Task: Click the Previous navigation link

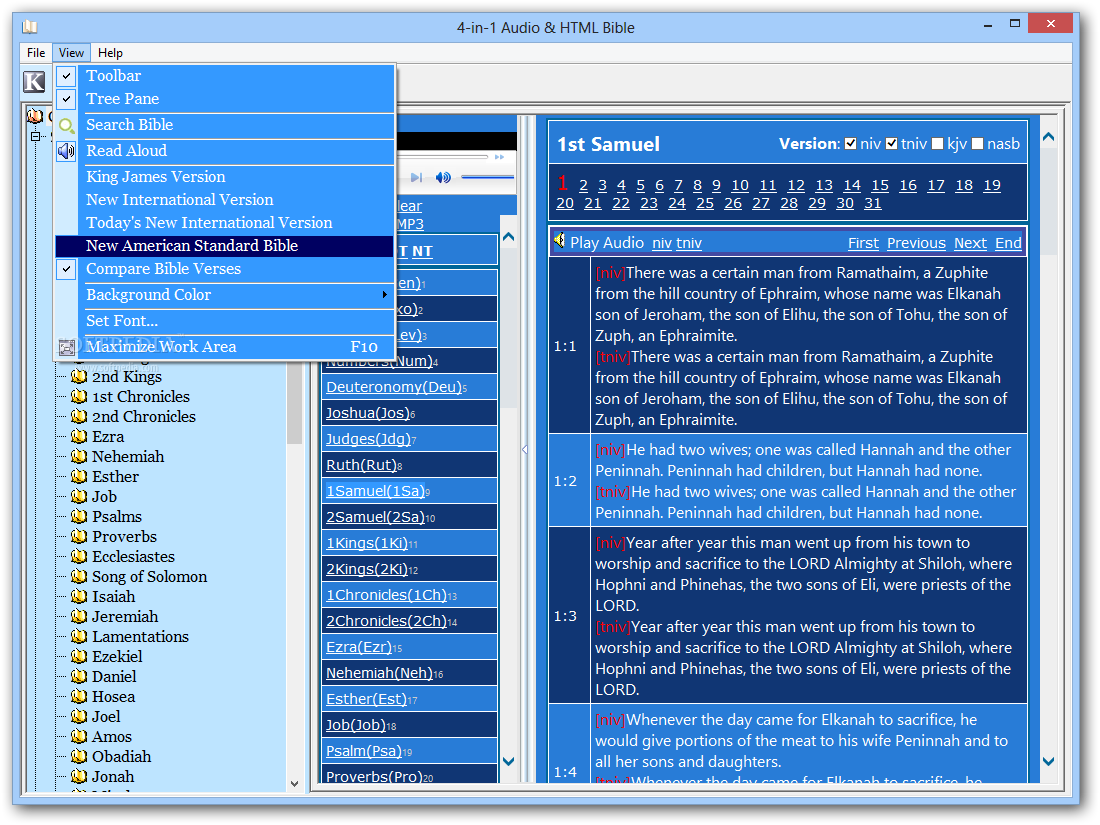Action: coord(916,243)
